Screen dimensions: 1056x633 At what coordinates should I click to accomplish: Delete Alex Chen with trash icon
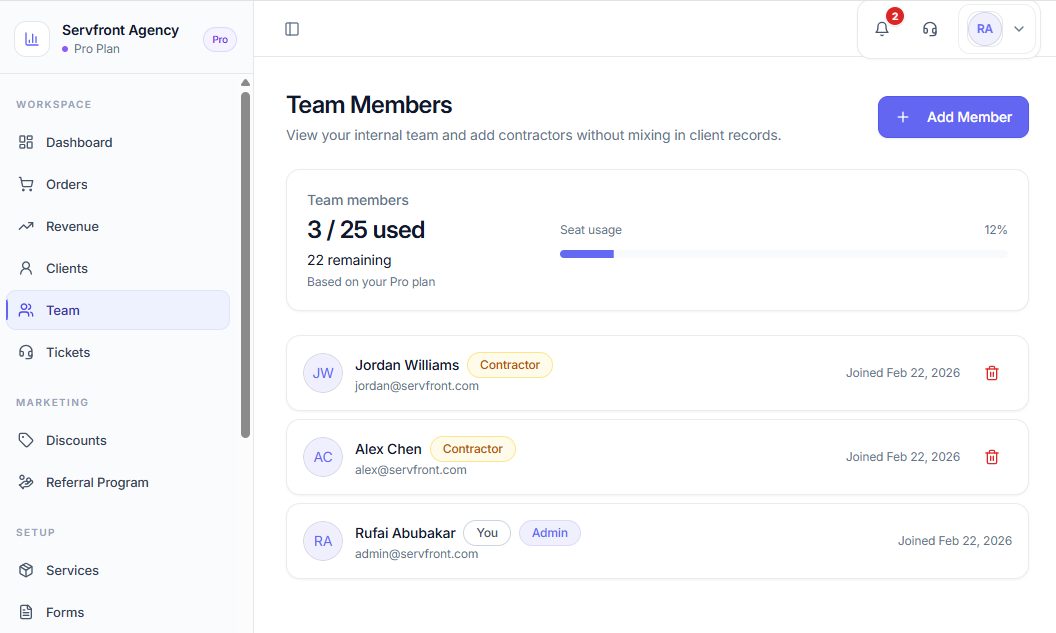pyautogui.click(x=991, y=457)
